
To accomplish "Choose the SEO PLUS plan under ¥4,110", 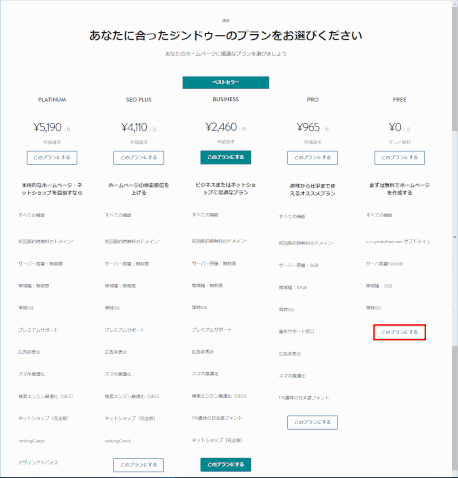I will (139, 158).
